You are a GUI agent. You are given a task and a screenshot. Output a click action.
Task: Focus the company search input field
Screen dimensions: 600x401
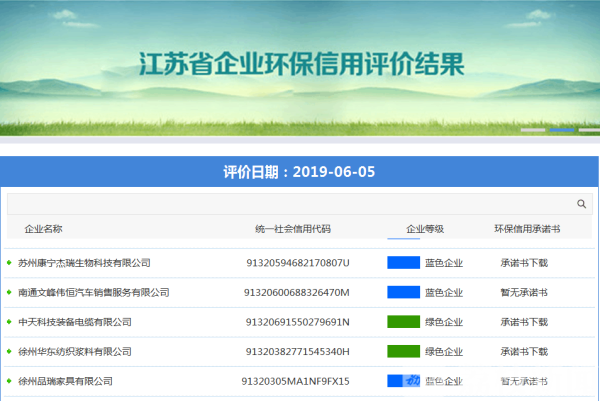pyautogui.click(x=300, y=204)
